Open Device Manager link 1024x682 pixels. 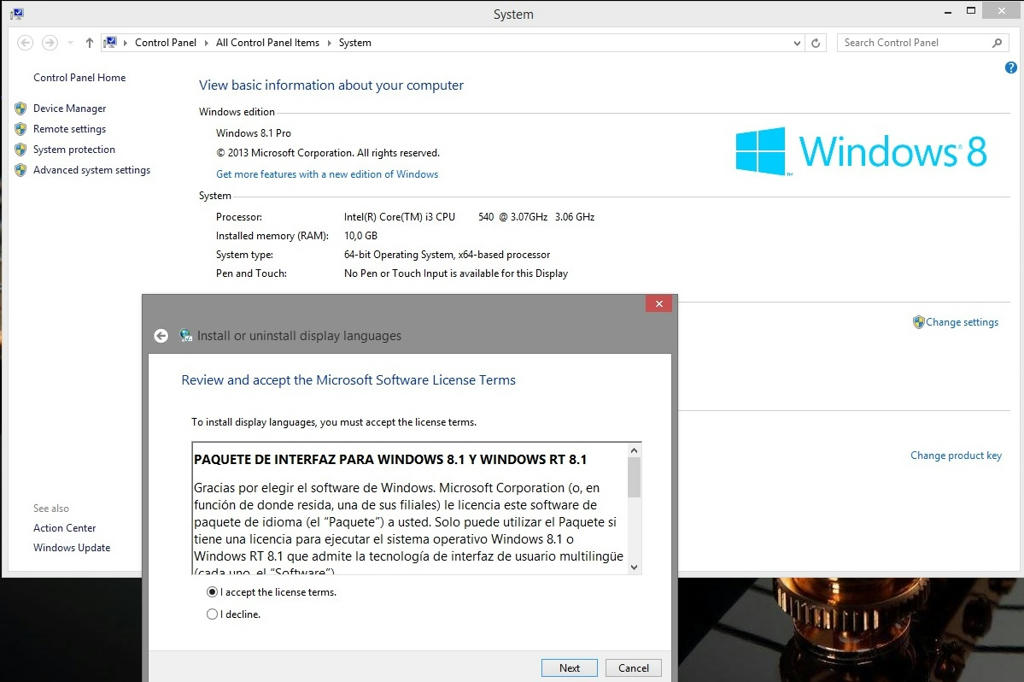[x=69, y=108]
